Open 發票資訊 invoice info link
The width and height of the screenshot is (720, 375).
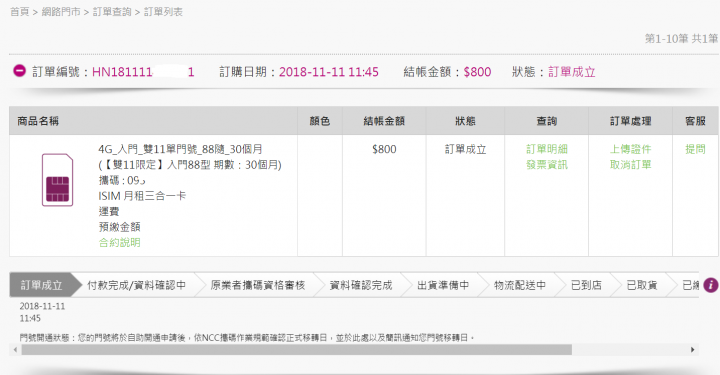point(546,165)
